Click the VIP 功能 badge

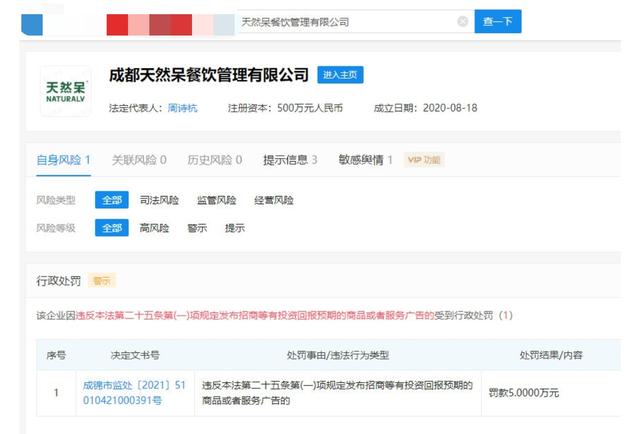[x=424, y=160]
